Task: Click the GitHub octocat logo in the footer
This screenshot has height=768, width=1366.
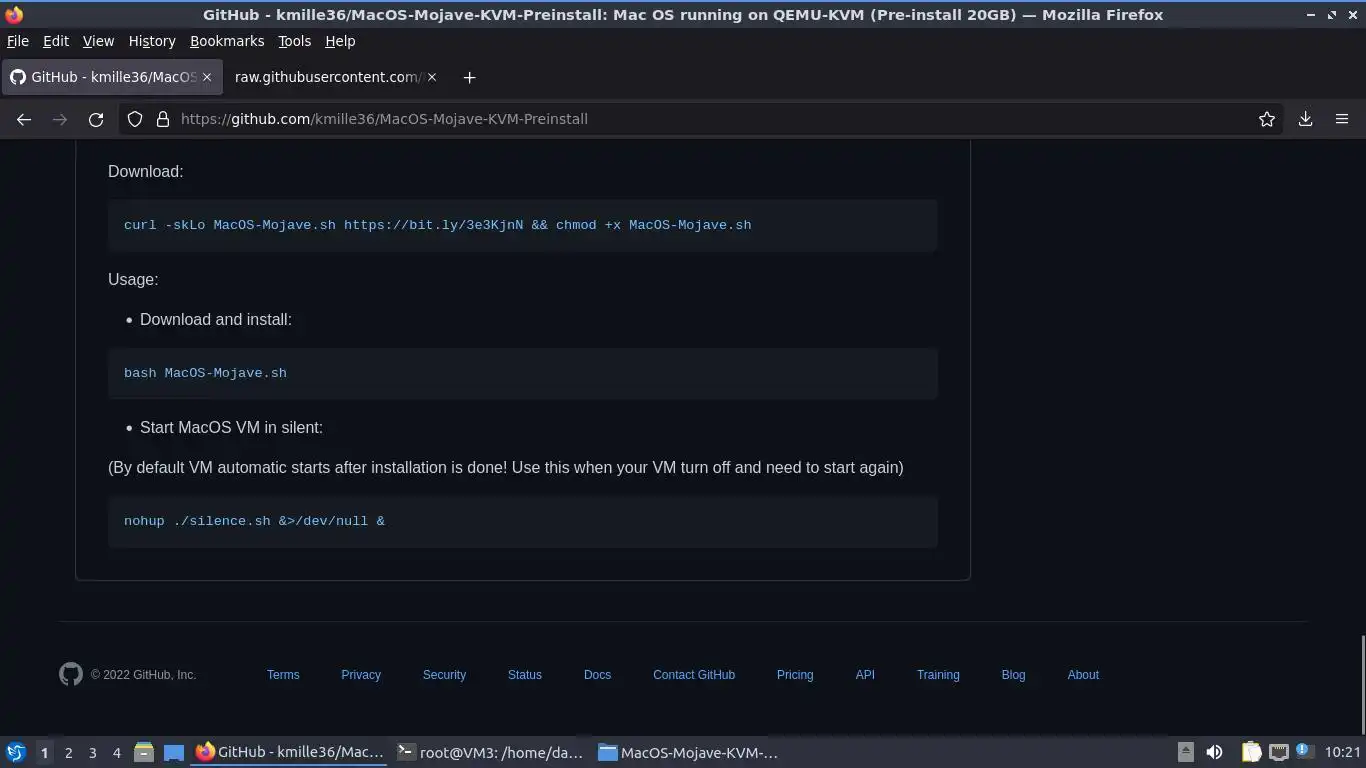Action: click(71, 675)
